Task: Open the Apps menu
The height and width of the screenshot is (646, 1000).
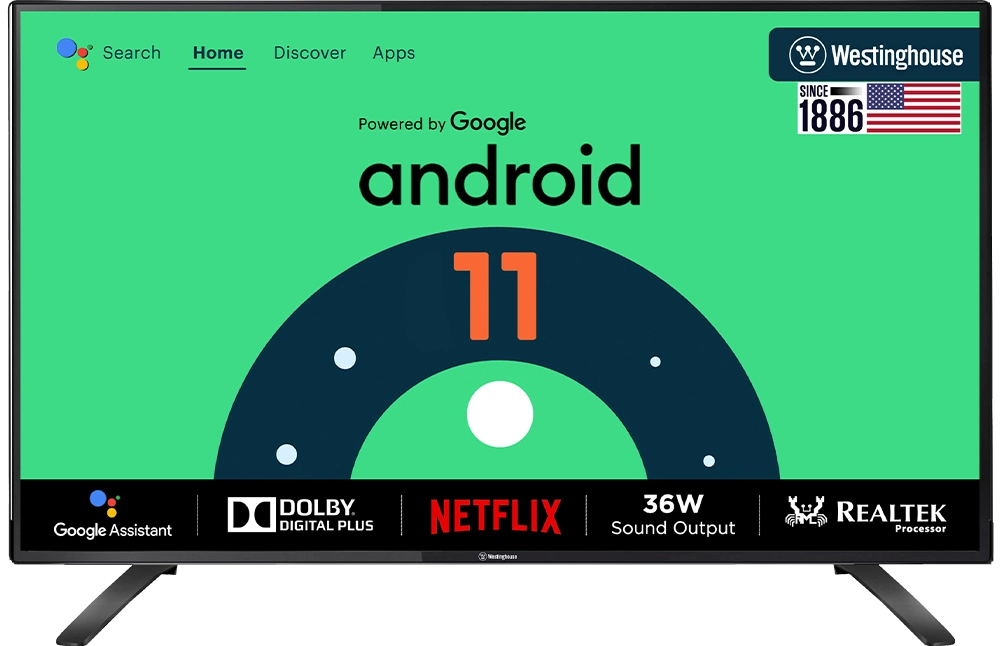Action: tap(393, 53)
